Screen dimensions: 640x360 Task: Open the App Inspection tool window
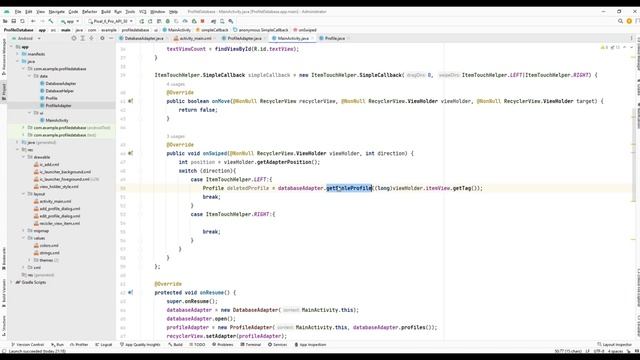pyautogui.click(x=311, y=344)
